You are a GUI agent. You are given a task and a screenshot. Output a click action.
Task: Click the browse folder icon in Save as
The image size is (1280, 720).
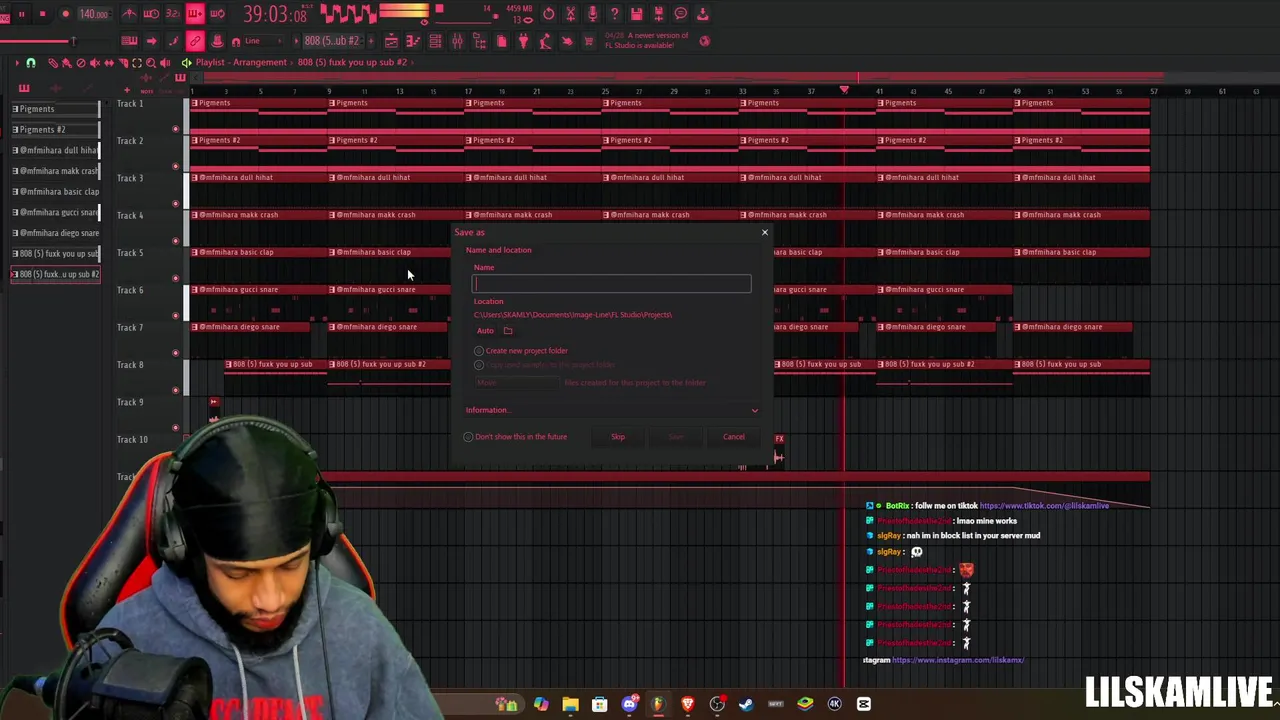(x=508, y=331)
